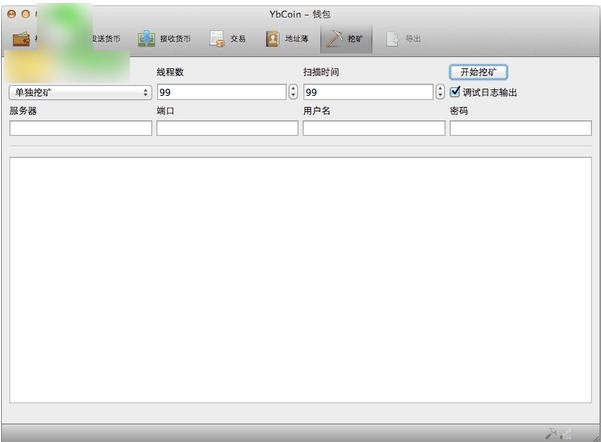The image size is (601, 442).
Task: Focus the 服务器 server input field
Action: [80, 128]
